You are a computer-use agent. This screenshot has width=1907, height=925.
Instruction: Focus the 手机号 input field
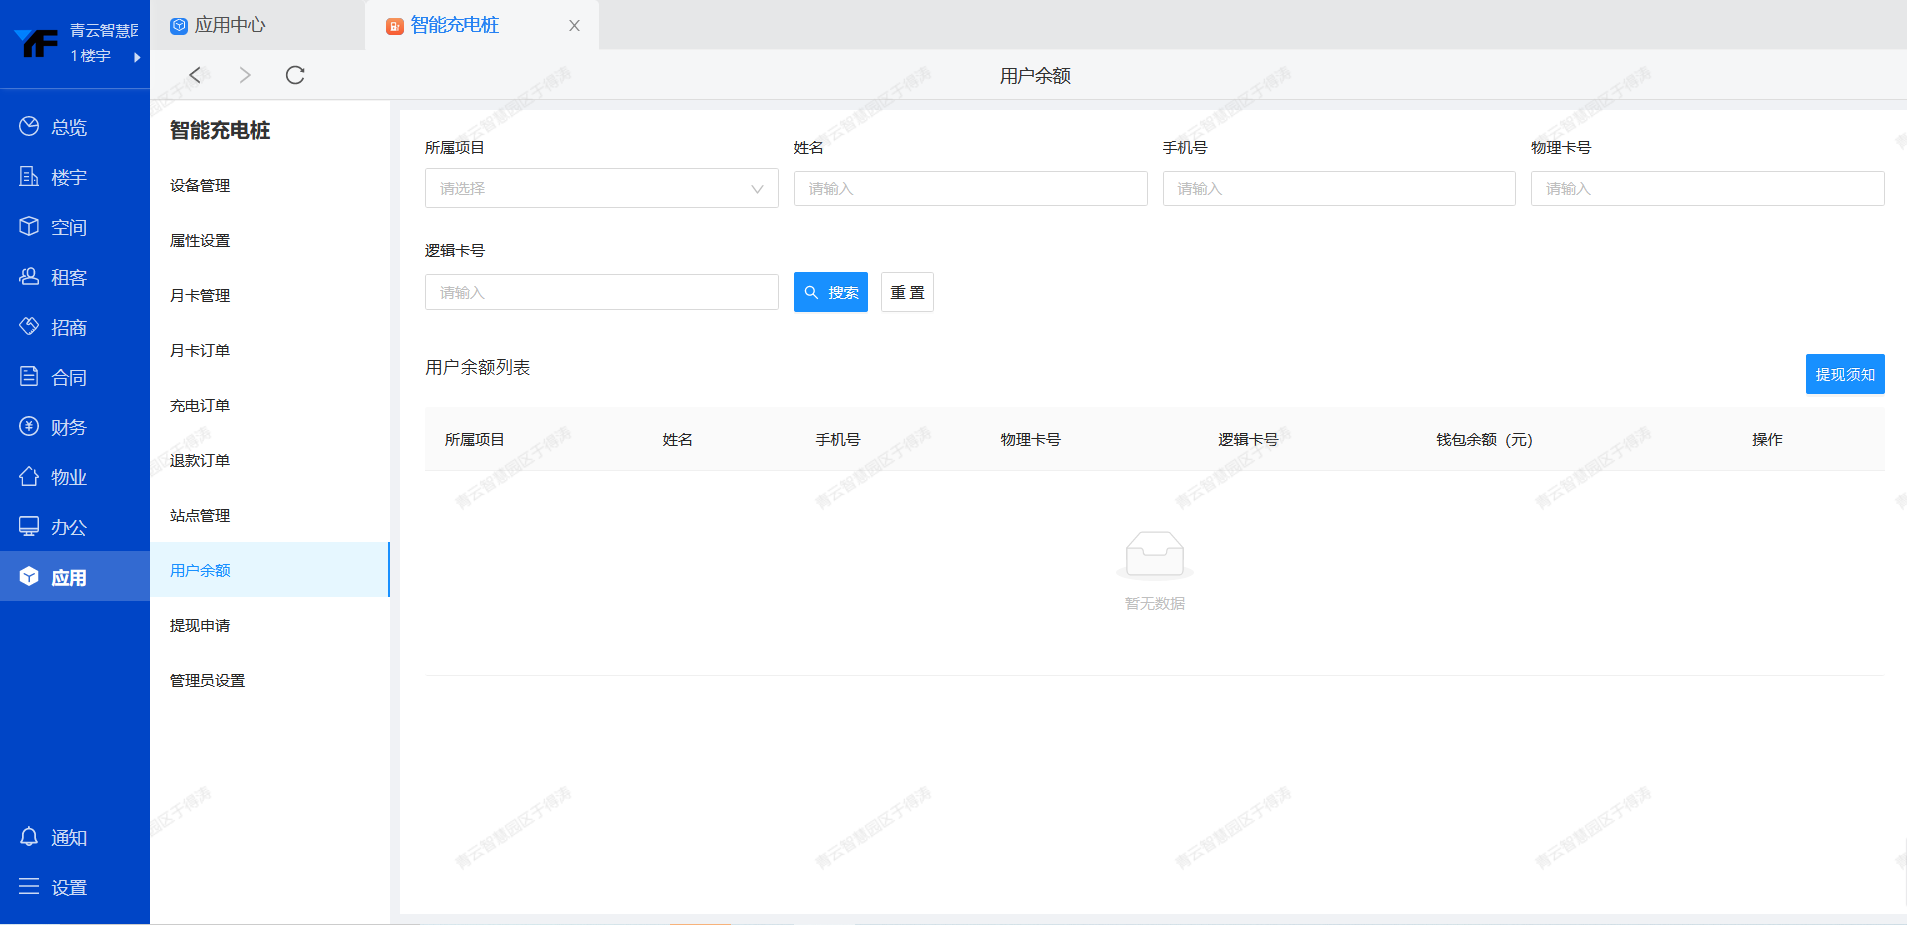[1338, 188]
